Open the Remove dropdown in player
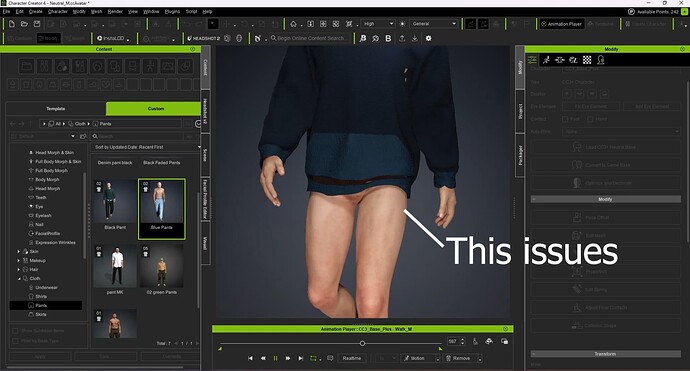Screen dimensions: 690x371 [480, 358]
